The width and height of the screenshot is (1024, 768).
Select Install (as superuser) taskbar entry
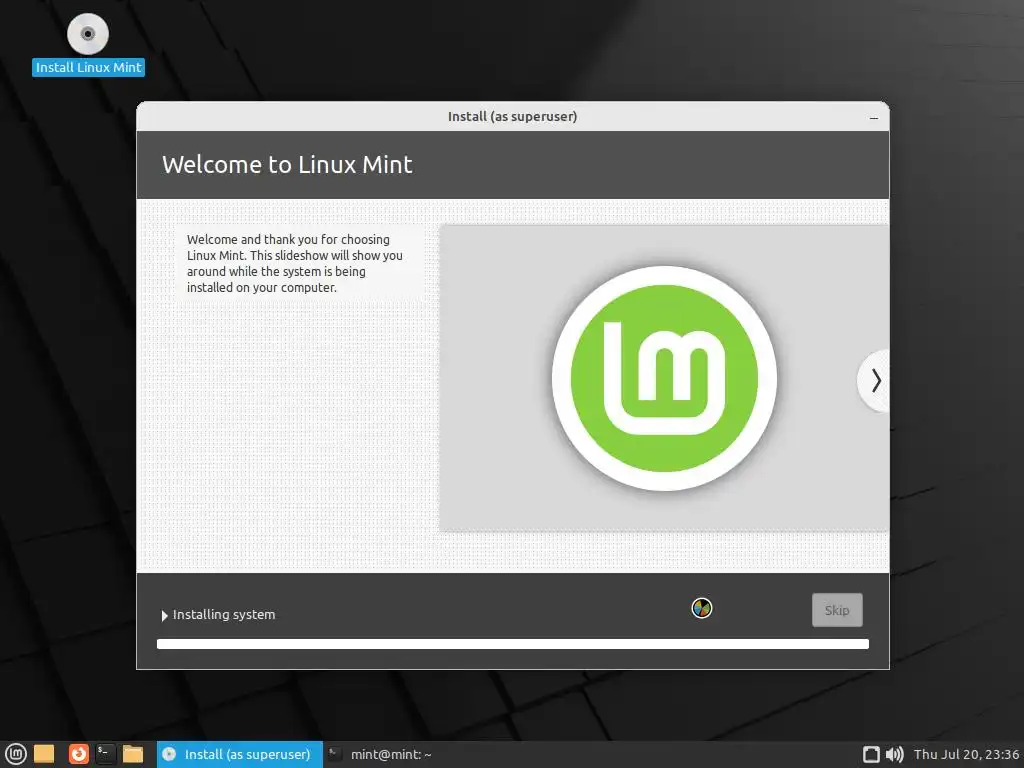[240, 754]
